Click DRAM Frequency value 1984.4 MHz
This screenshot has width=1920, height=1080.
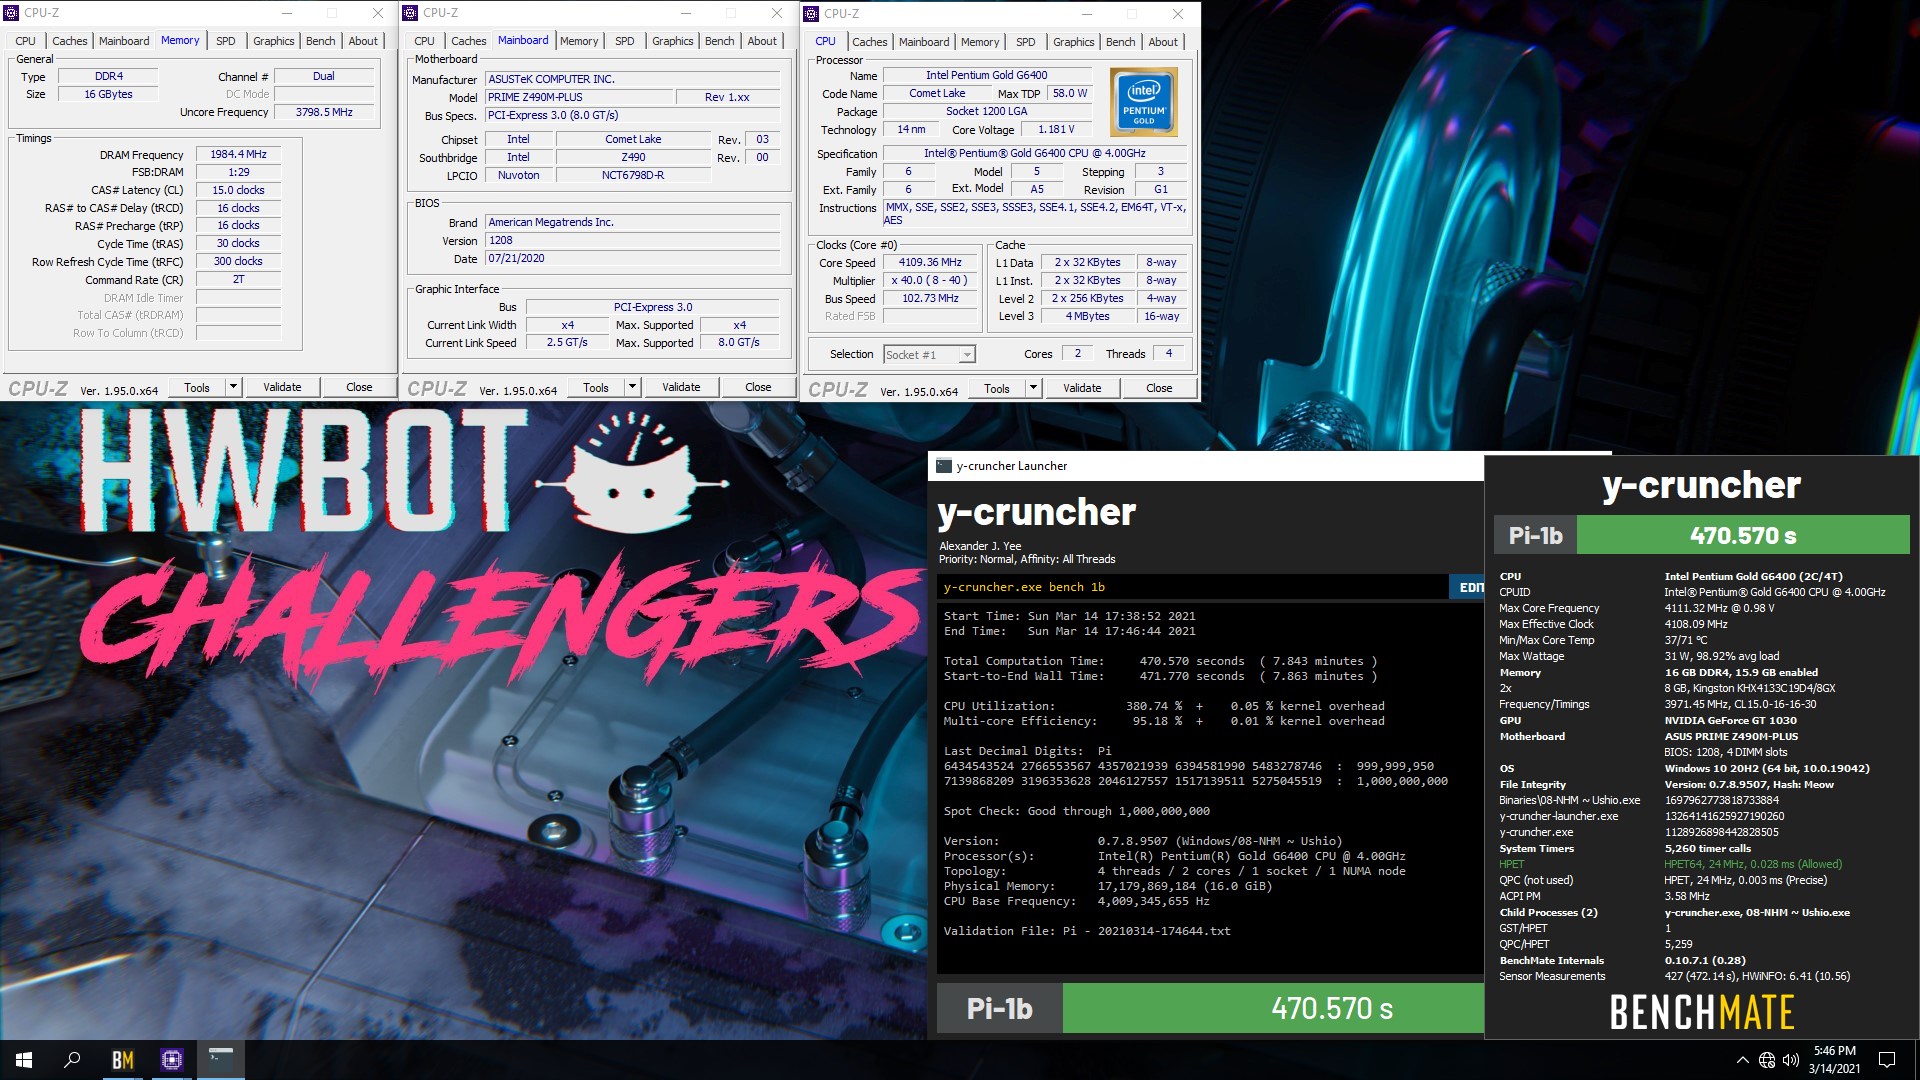238,154
